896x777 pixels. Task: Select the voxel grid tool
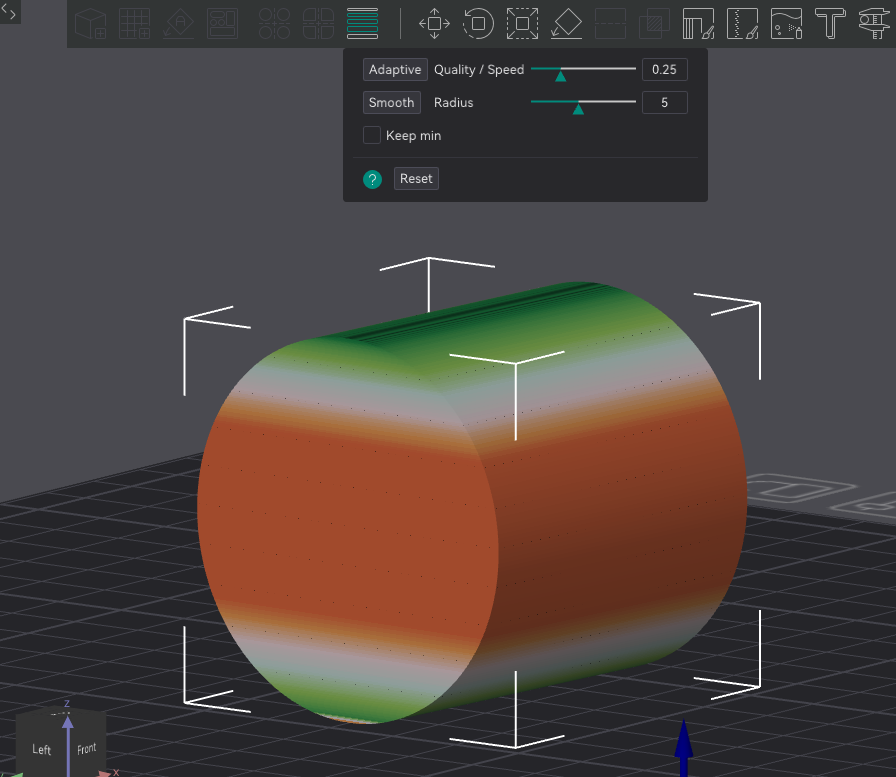(x=135, y=23)
